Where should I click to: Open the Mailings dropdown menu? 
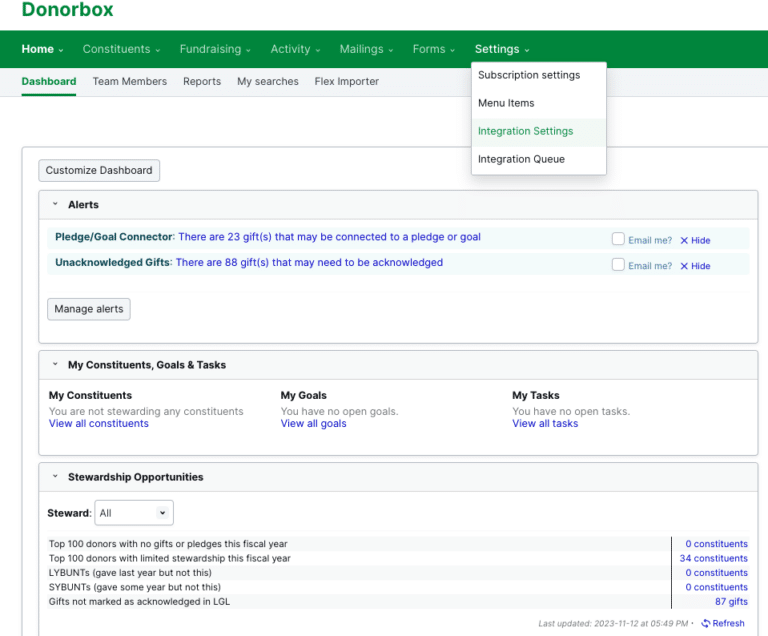pos(366,49)
